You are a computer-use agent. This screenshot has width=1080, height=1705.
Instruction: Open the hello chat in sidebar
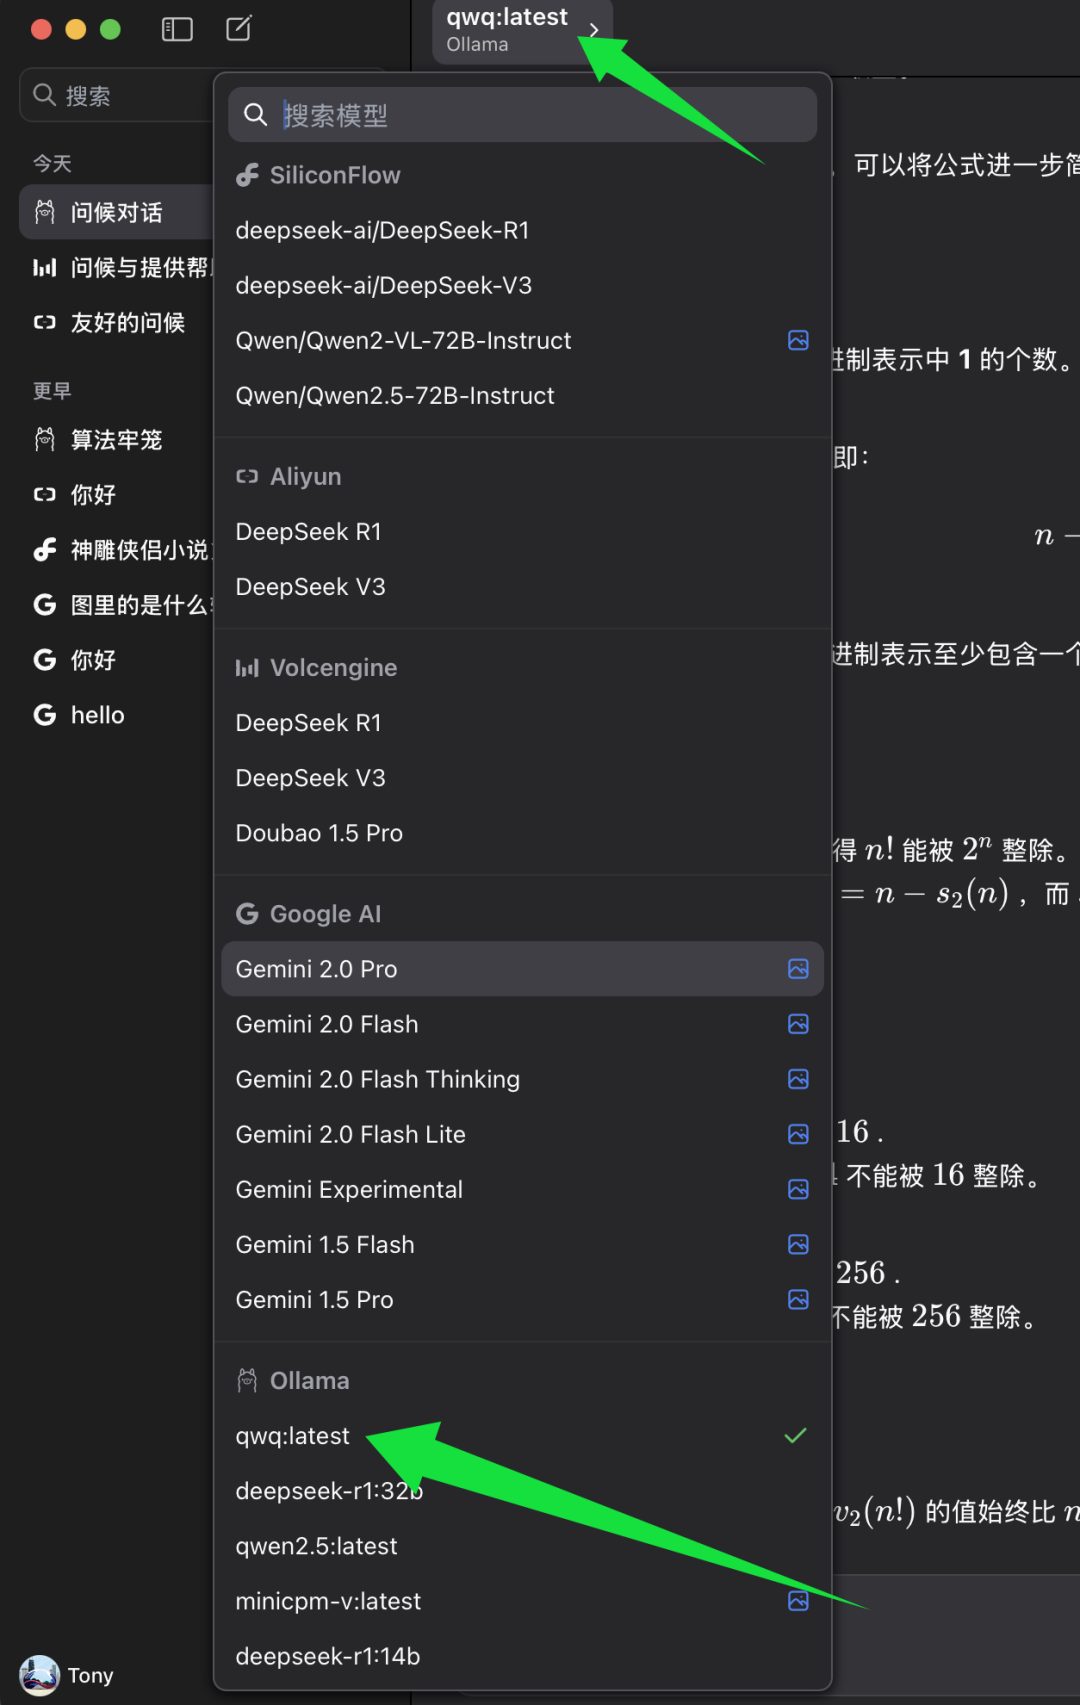(97, 715)
